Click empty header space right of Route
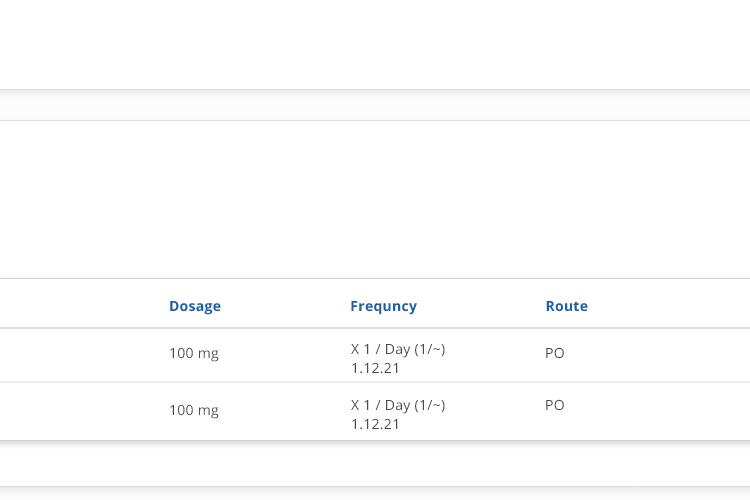The width and height of the screenshot is (750, 500). [670, 303]
